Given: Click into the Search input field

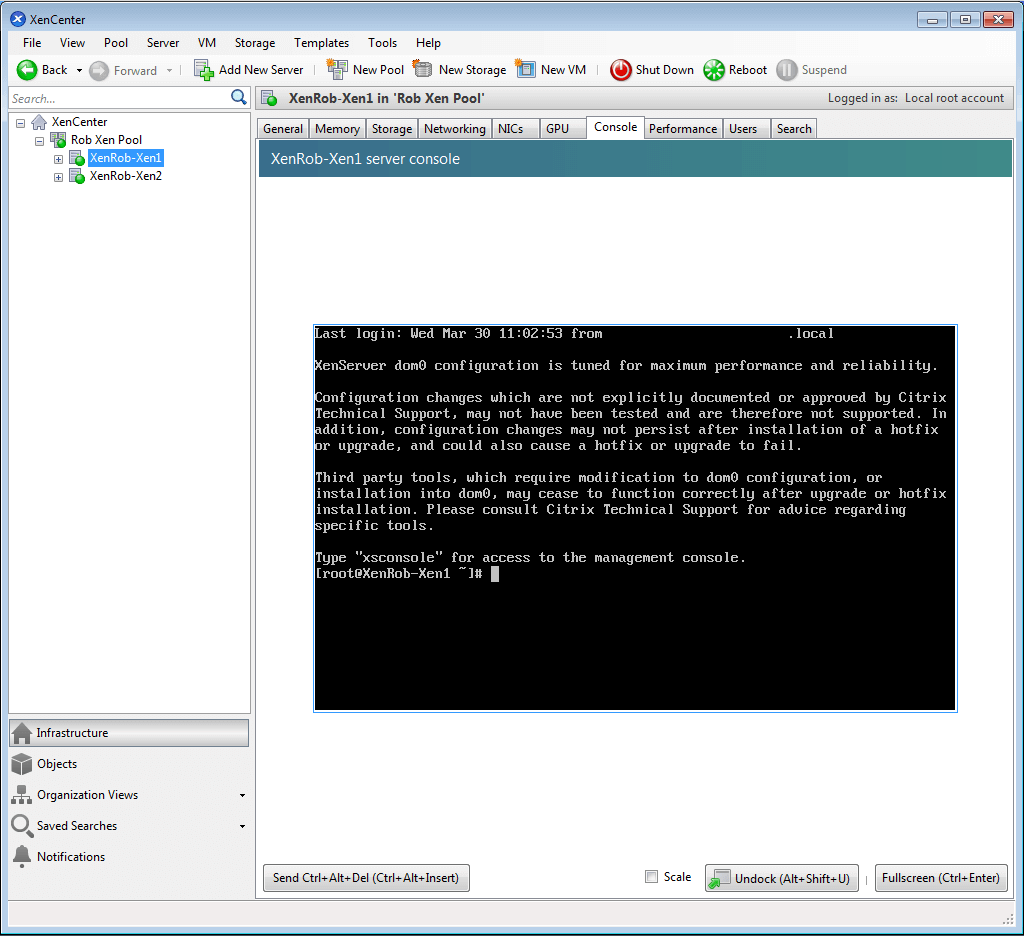Looking at the screenshot, I should (119, 99).
